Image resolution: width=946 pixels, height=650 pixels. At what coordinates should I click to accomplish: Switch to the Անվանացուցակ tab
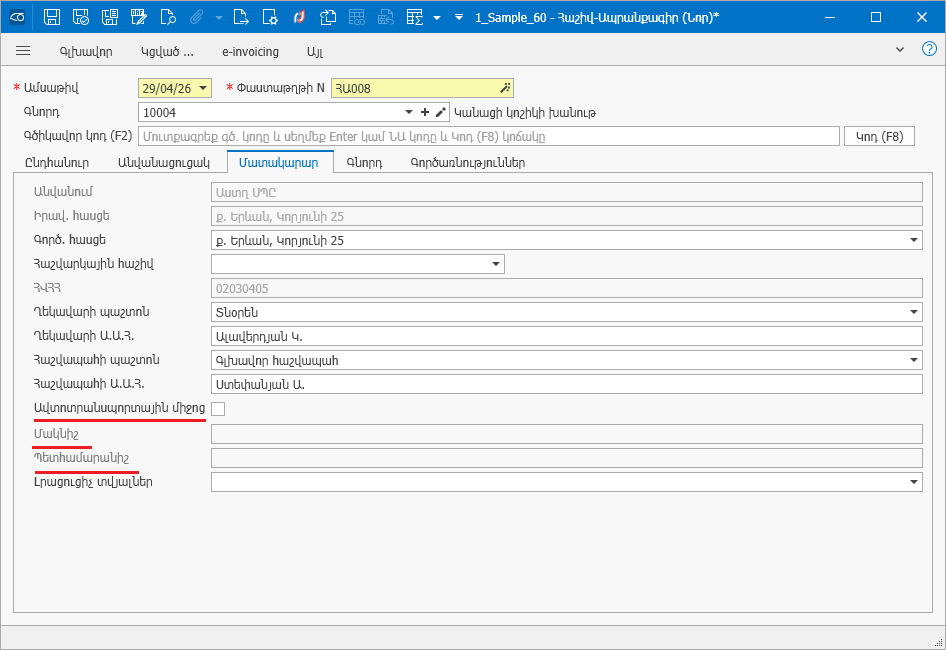coord(163,163)
